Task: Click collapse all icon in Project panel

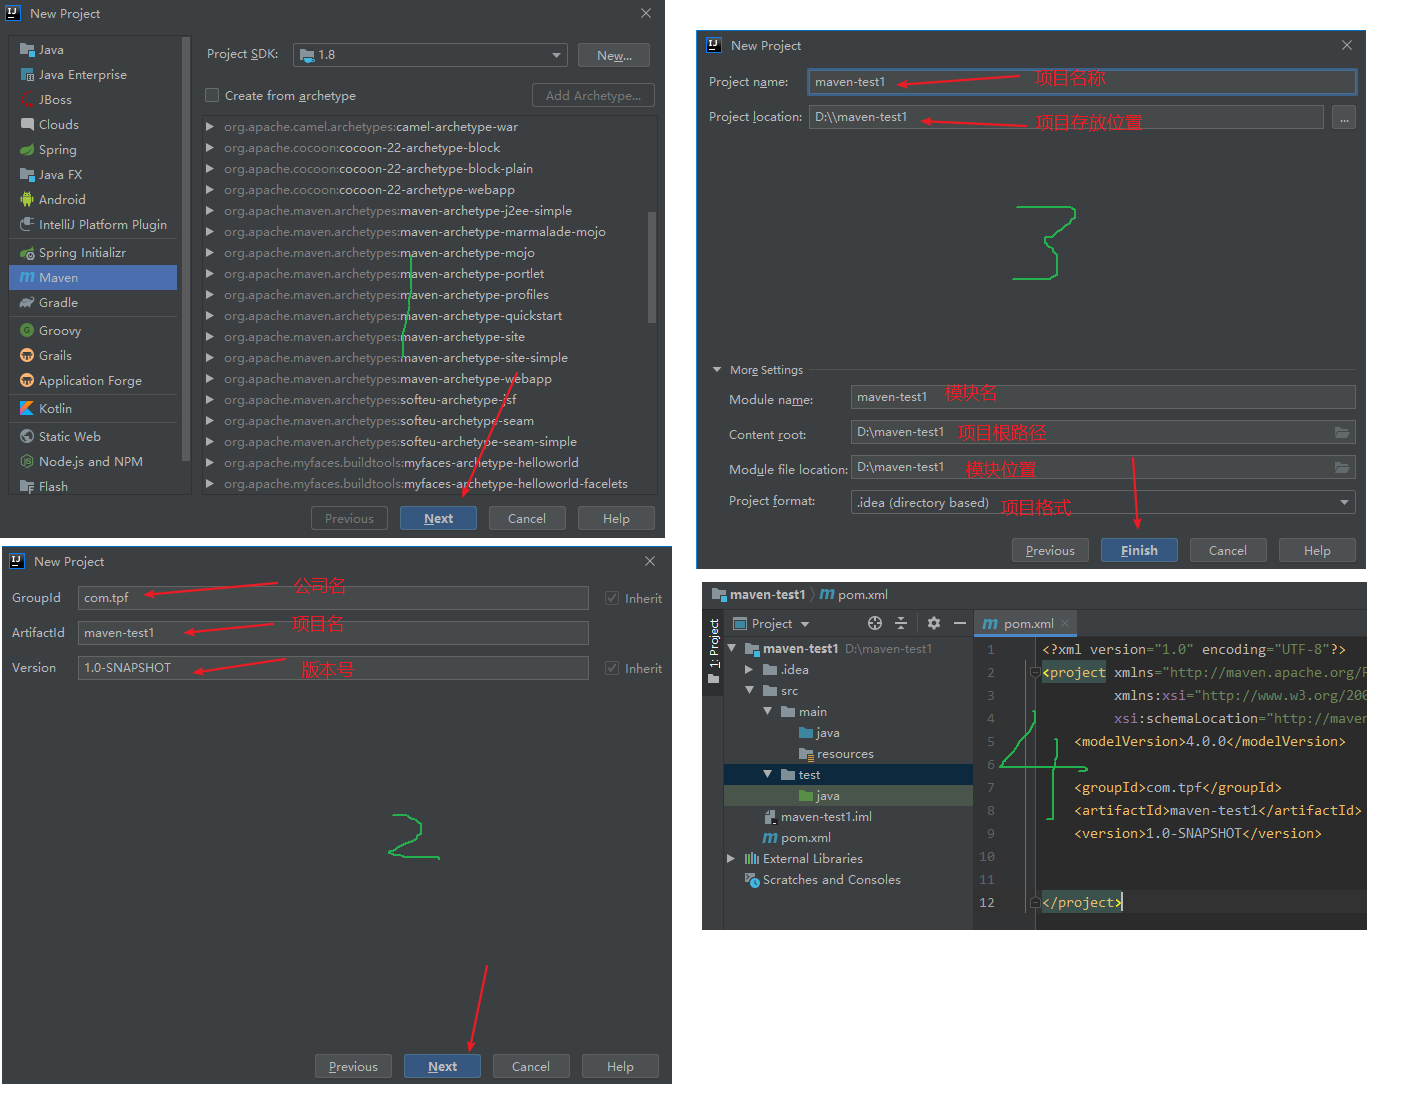Action: click(x=901, y=623)
